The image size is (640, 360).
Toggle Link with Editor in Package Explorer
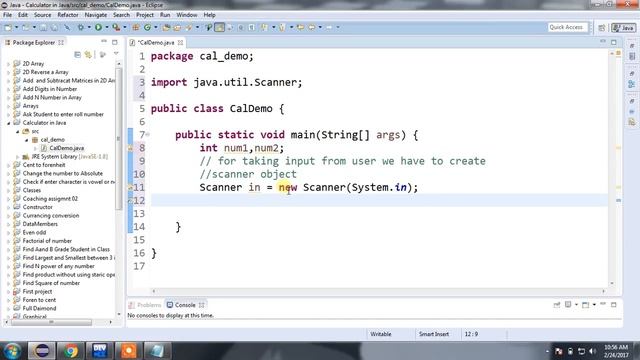pyautogui.click(x=88, y=54)
